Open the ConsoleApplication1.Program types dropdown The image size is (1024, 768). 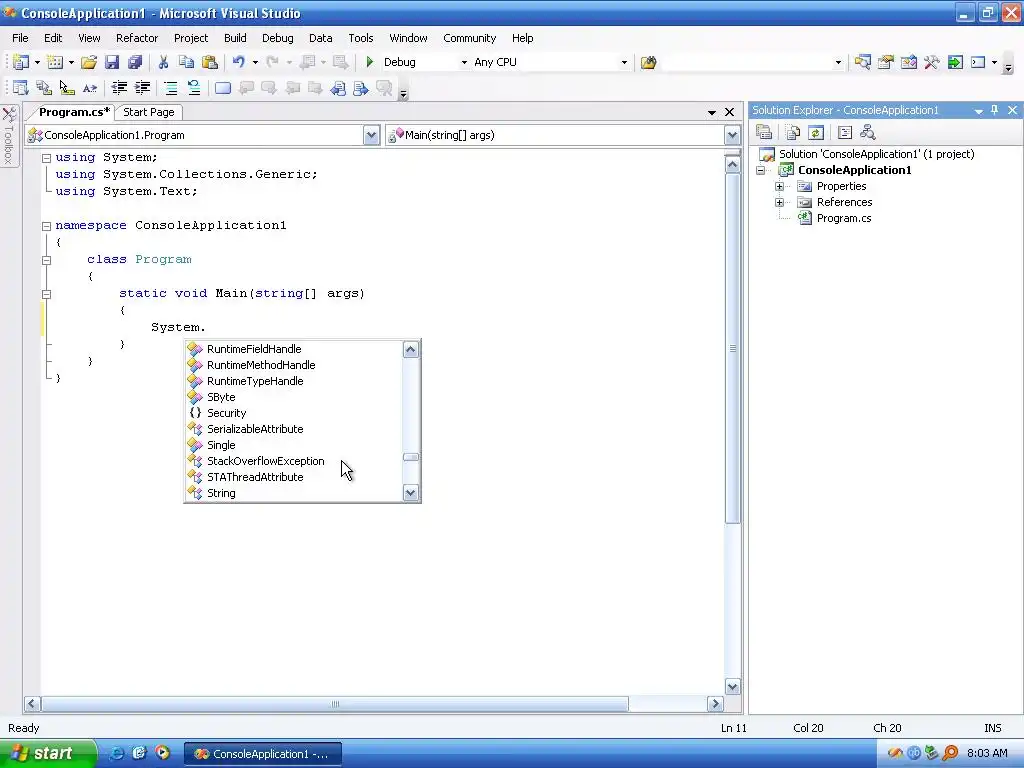[371, 135]
